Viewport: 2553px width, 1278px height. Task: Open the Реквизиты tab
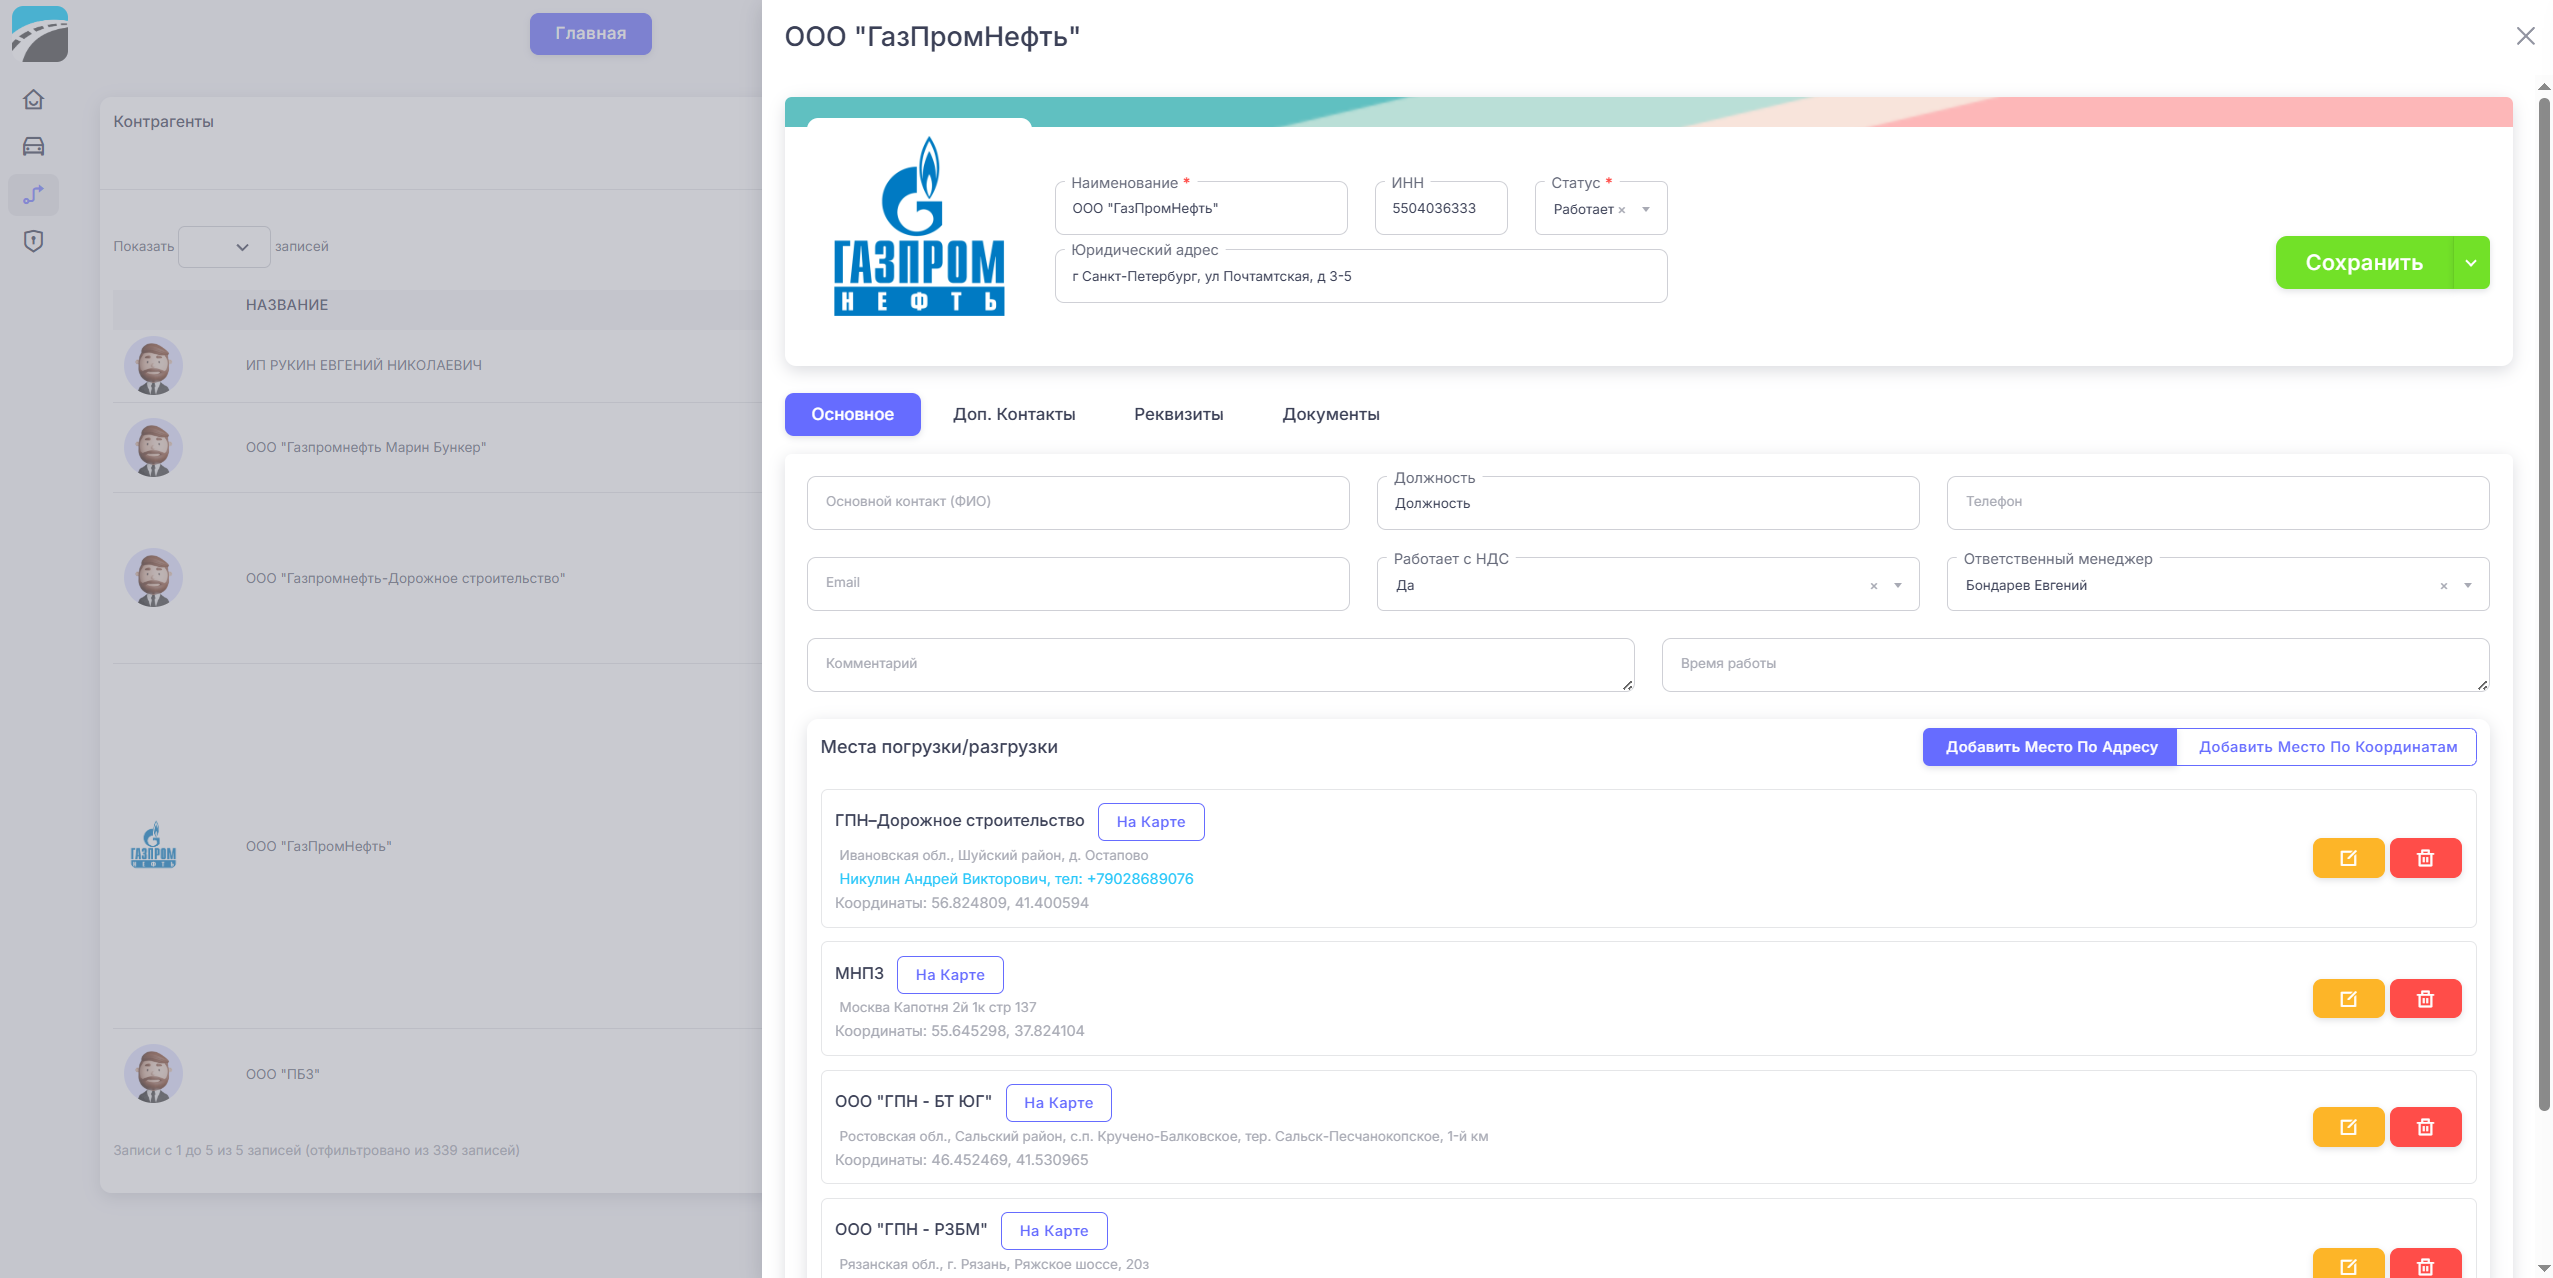(x=1178, y=414)
